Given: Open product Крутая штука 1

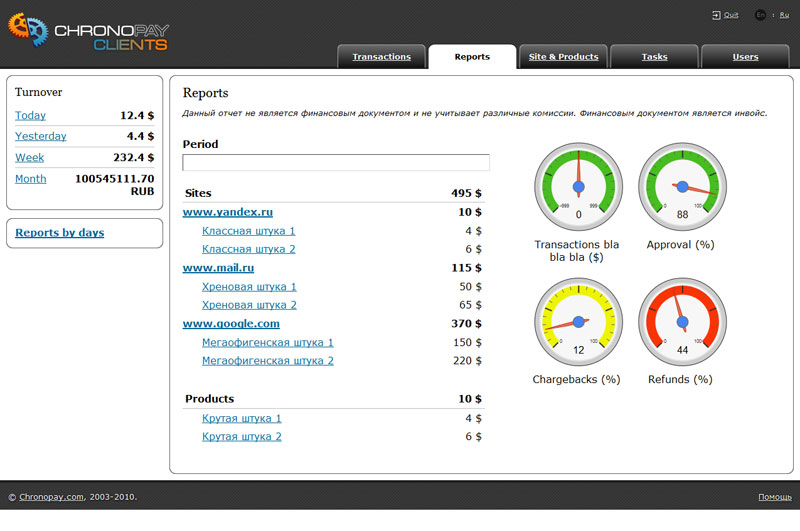Looking at the screenshot, I should click(x=241, y=418).
